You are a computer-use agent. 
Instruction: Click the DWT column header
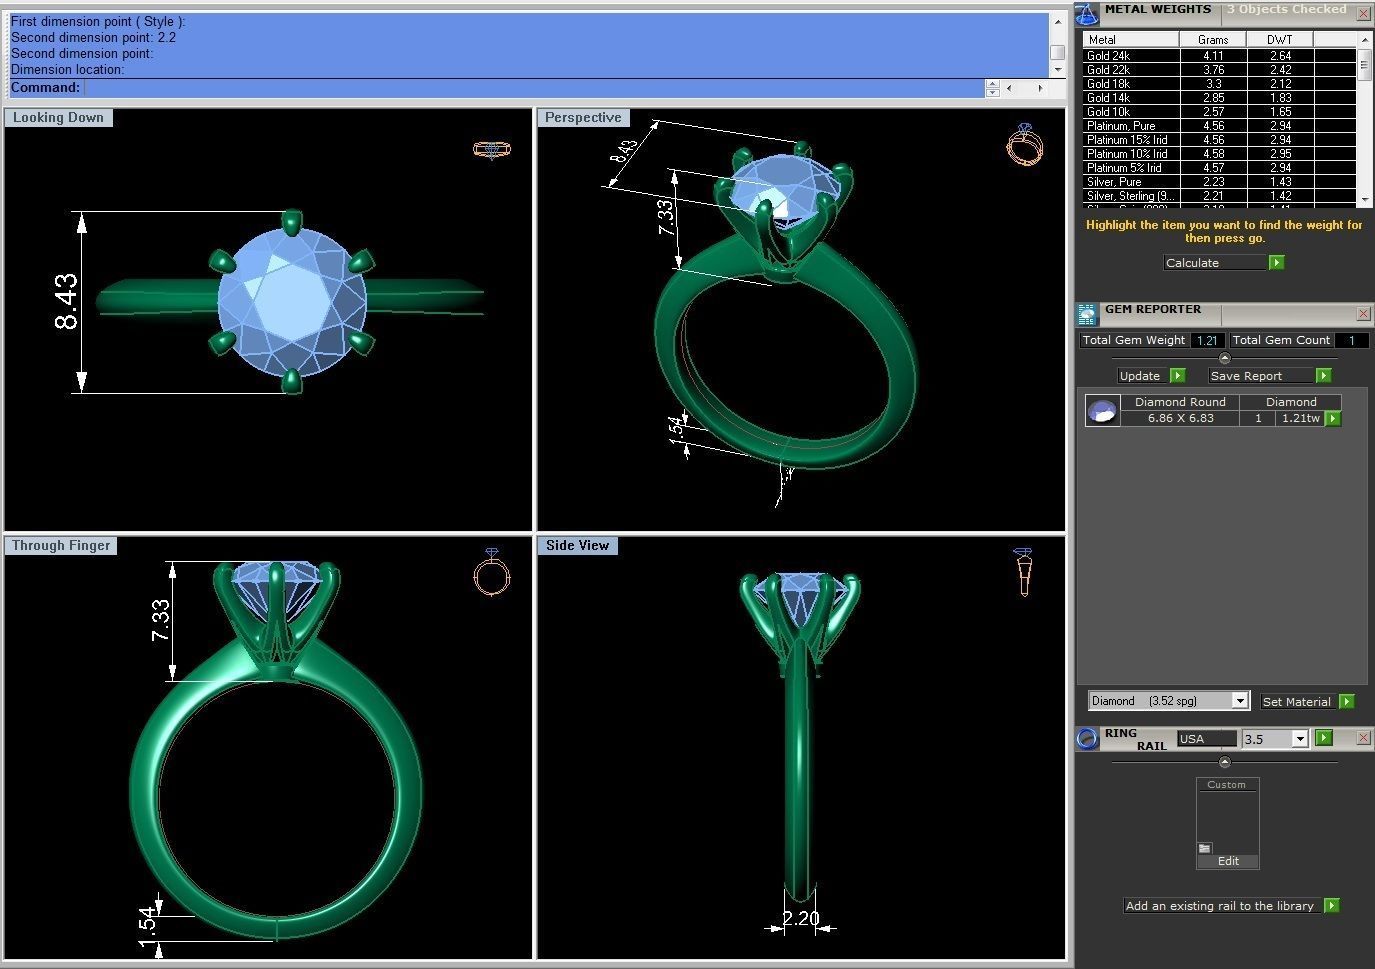[1280, 39]
